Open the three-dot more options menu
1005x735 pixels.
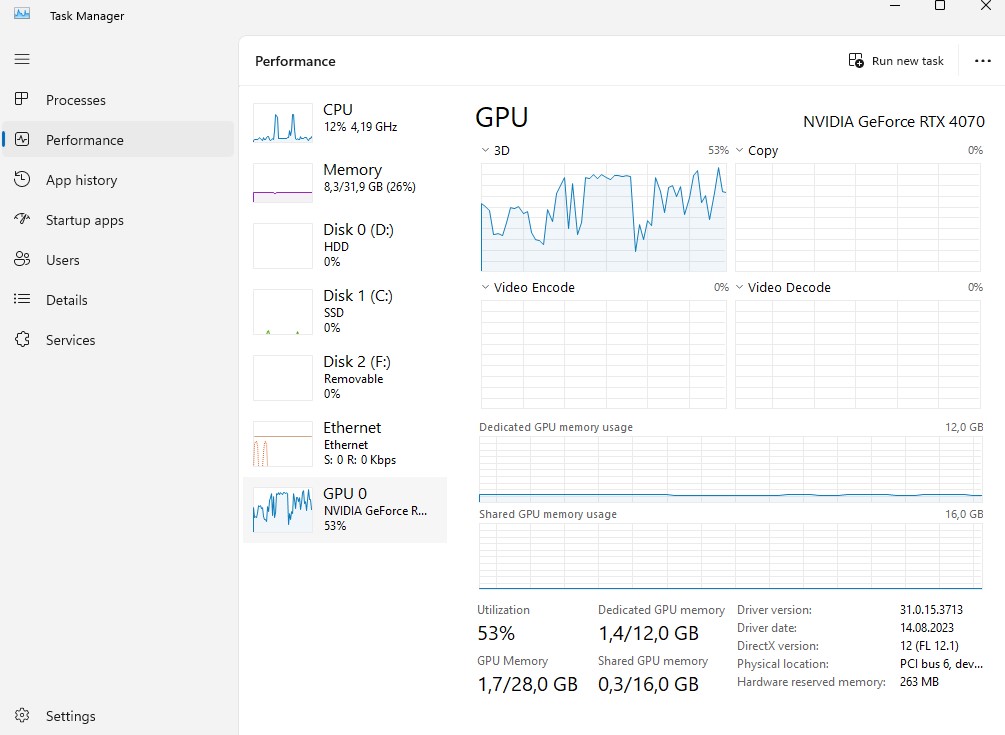982,61
